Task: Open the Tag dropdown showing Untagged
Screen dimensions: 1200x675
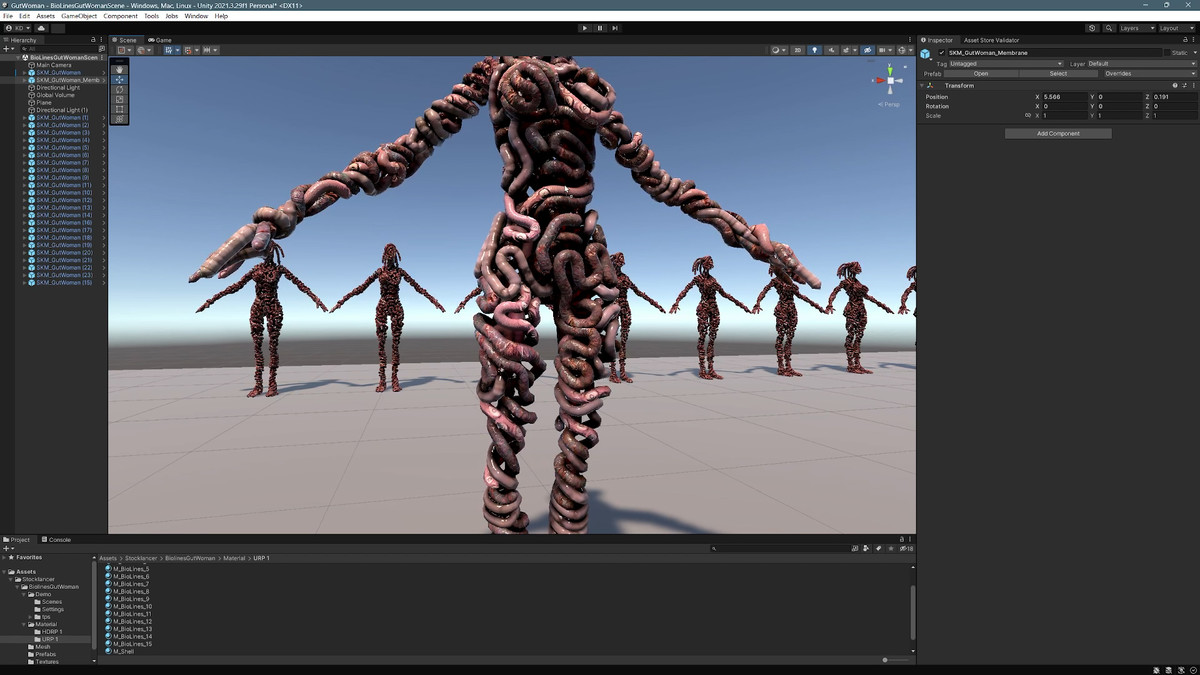Action: click(x=1006, y=64)
